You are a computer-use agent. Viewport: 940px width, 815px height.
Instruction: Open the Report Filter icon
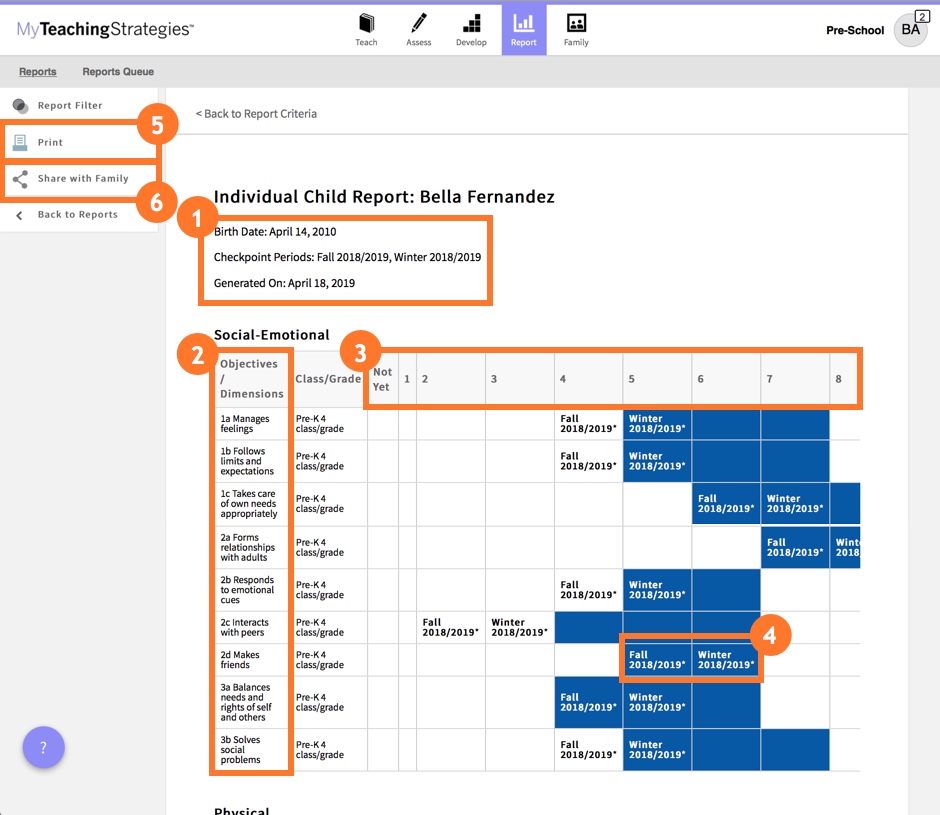click(20, 106)
